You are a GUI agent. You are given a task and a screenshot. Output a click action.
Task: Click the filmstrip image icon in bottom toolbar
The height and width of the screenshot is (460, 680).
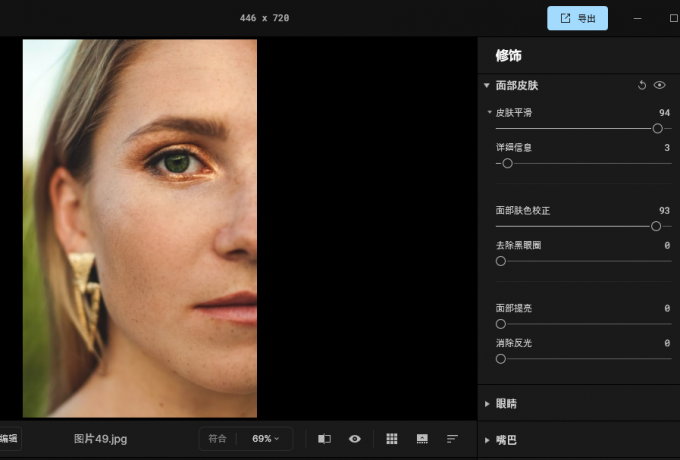(x=422, y=439)
